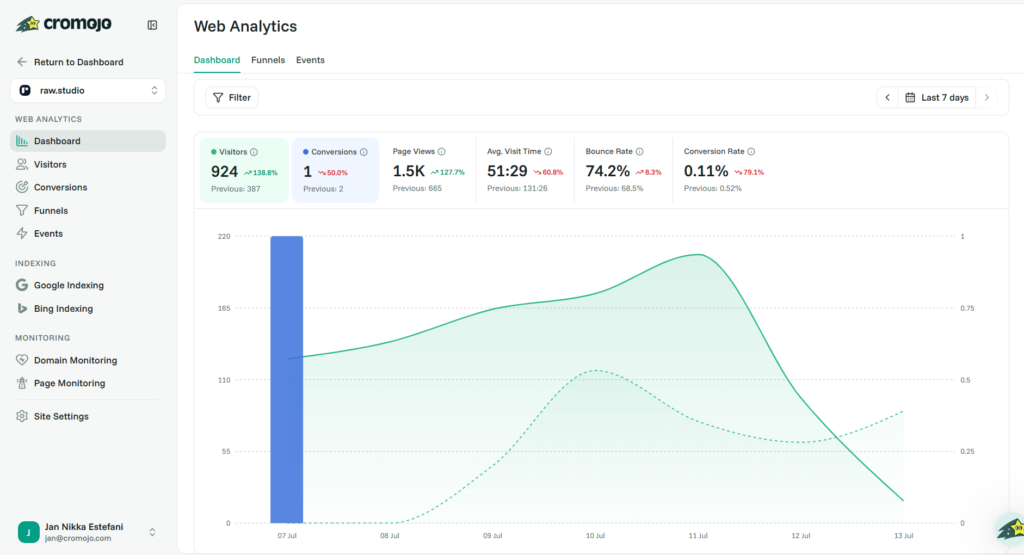Screen dimensions: 1024x555
Task: Select the Bounce Rate metric card
Action: tap(623, 170)
